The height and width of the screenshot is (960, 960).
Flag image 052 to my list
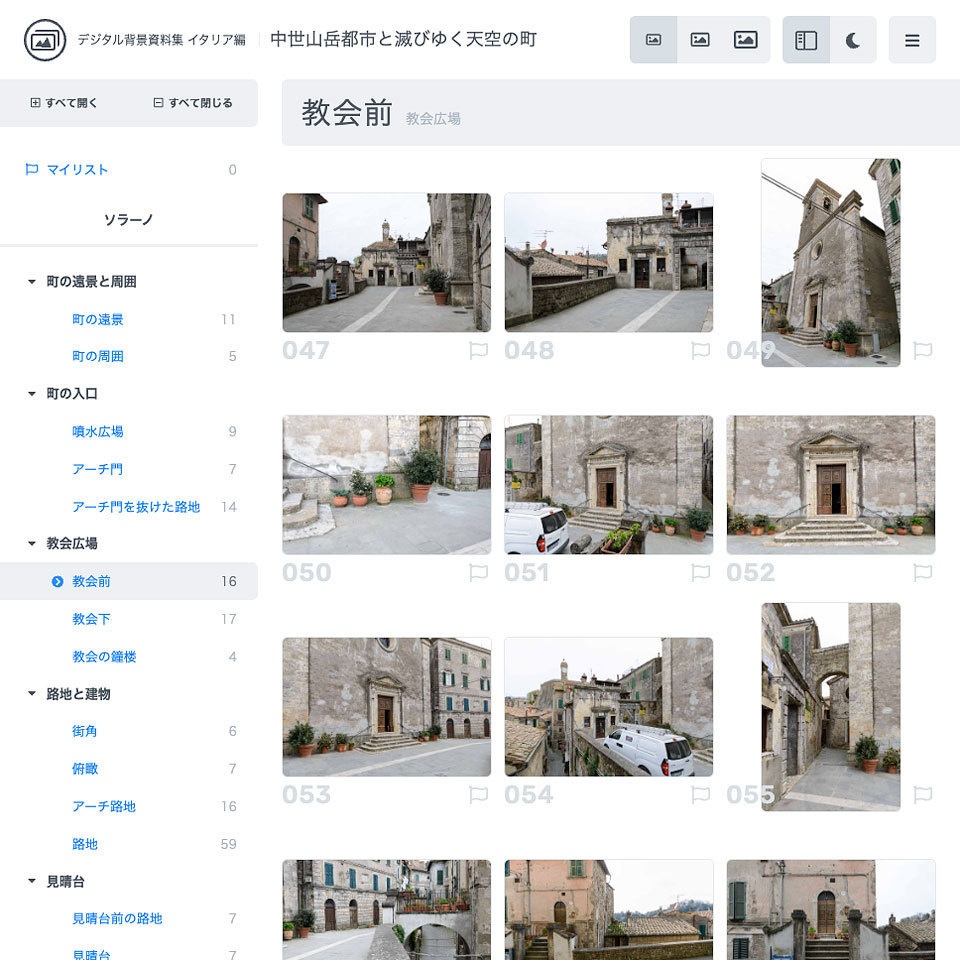coord(923,572)
